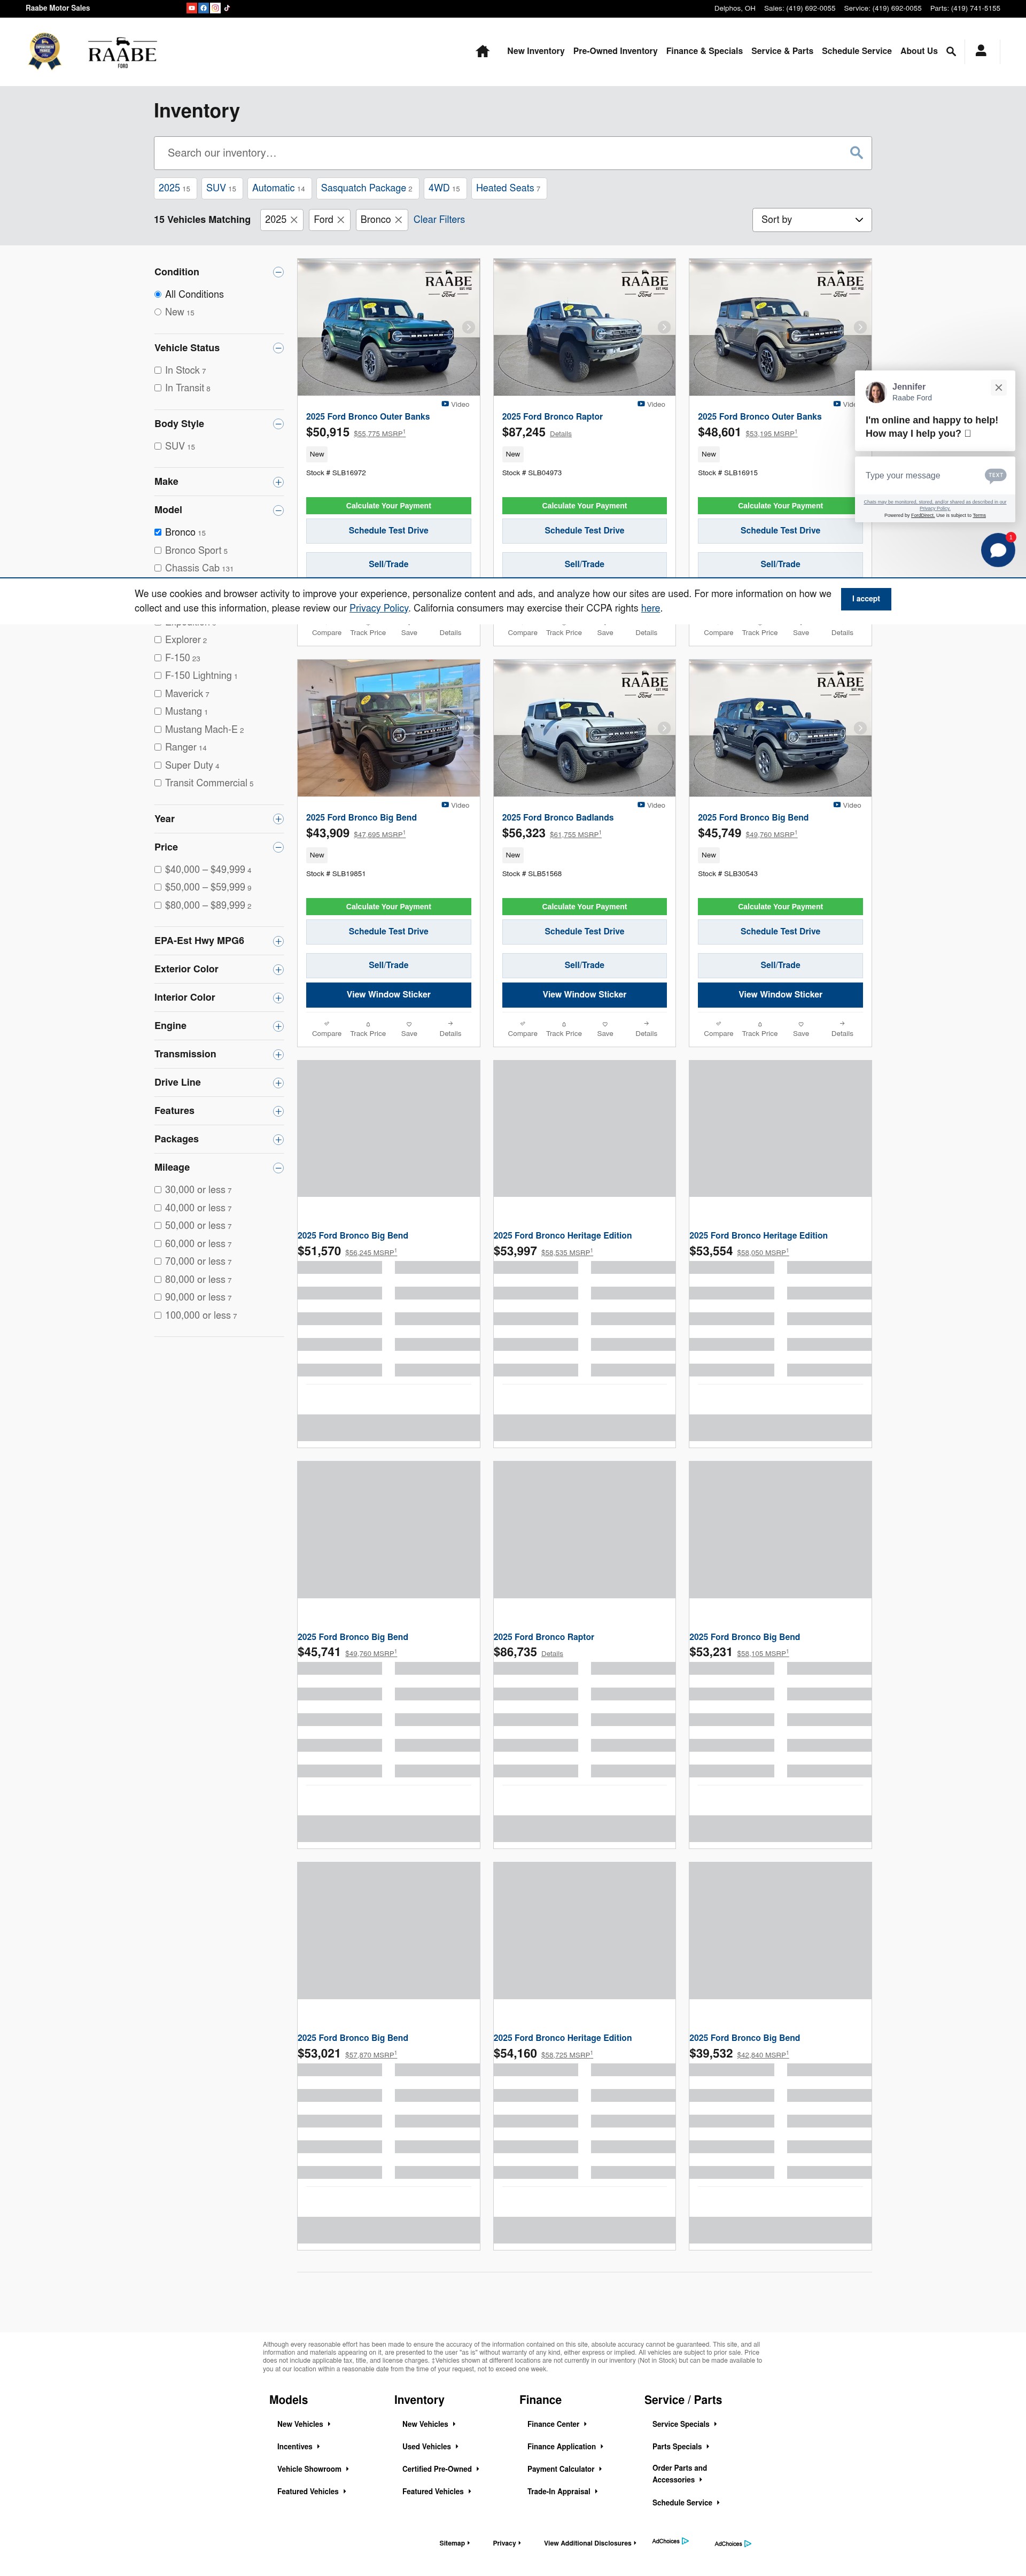Uncheck the Bronco model checkbox
The width and height of the screenshot is (1026, 2576).
click(x=158, y=532)
